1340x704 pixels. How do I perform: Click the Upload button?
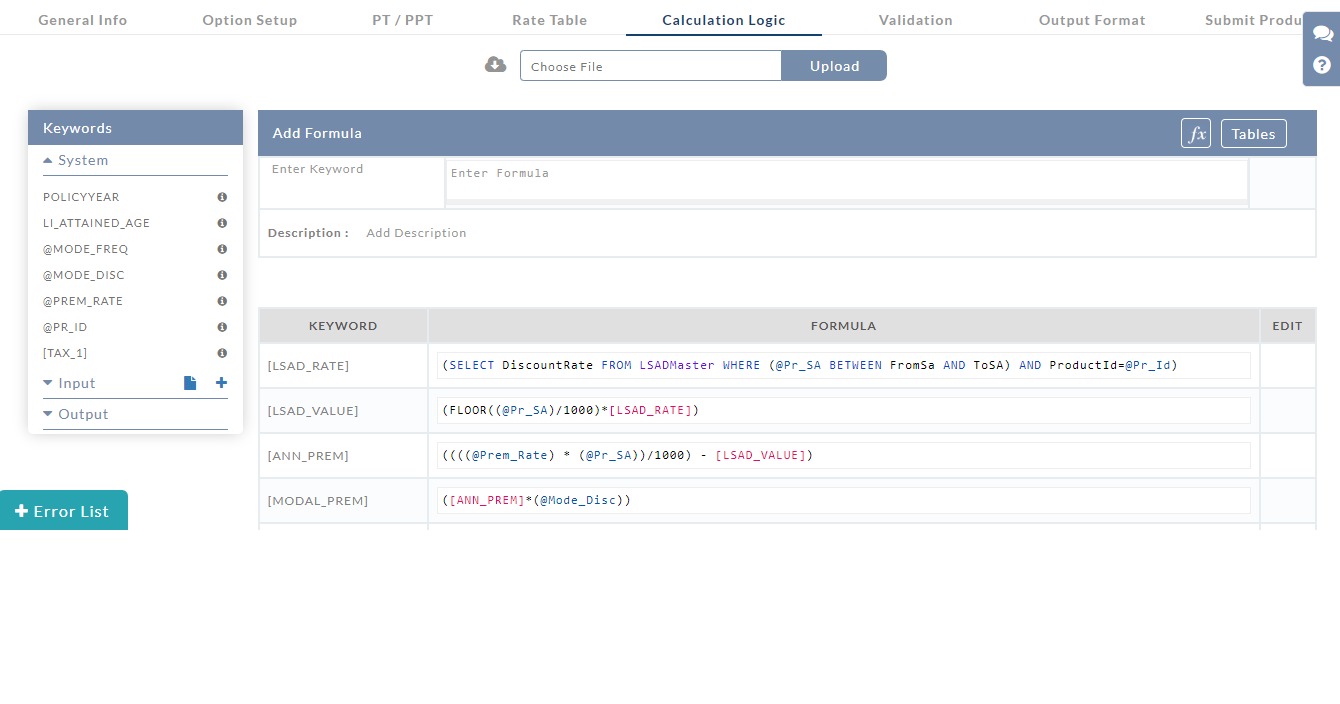(x=834, y=66)
